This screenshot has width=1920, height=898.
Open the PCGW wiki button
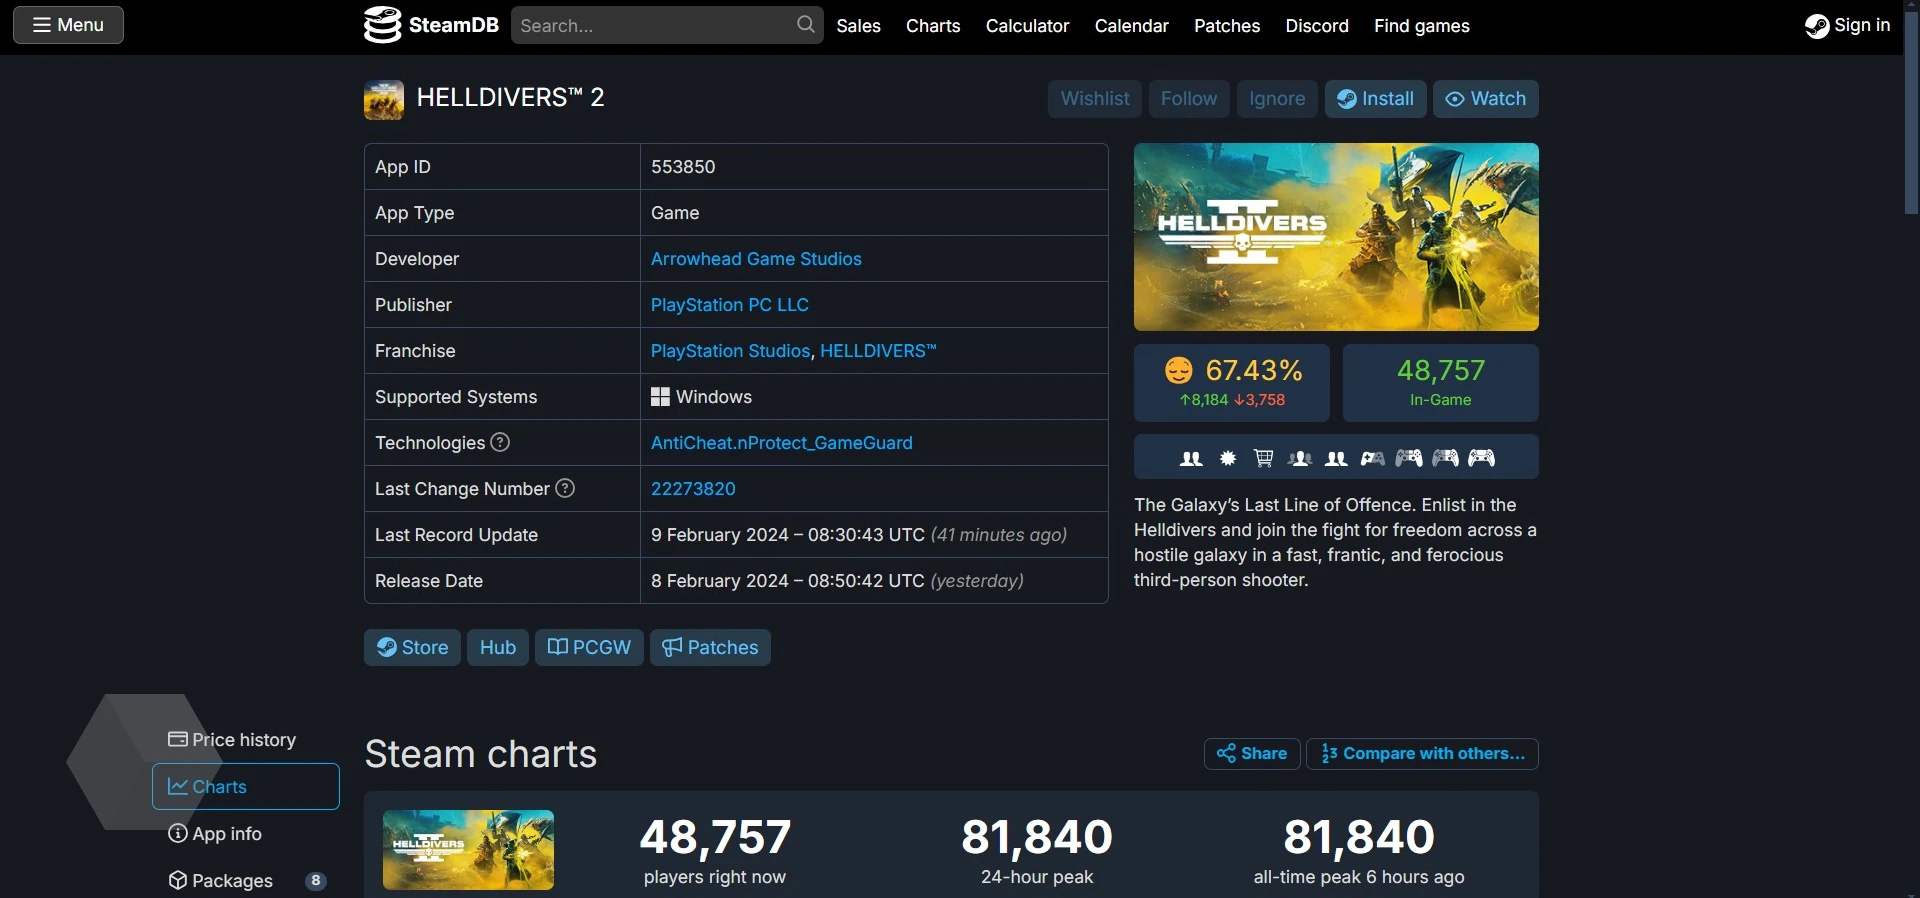pos(589,648)
